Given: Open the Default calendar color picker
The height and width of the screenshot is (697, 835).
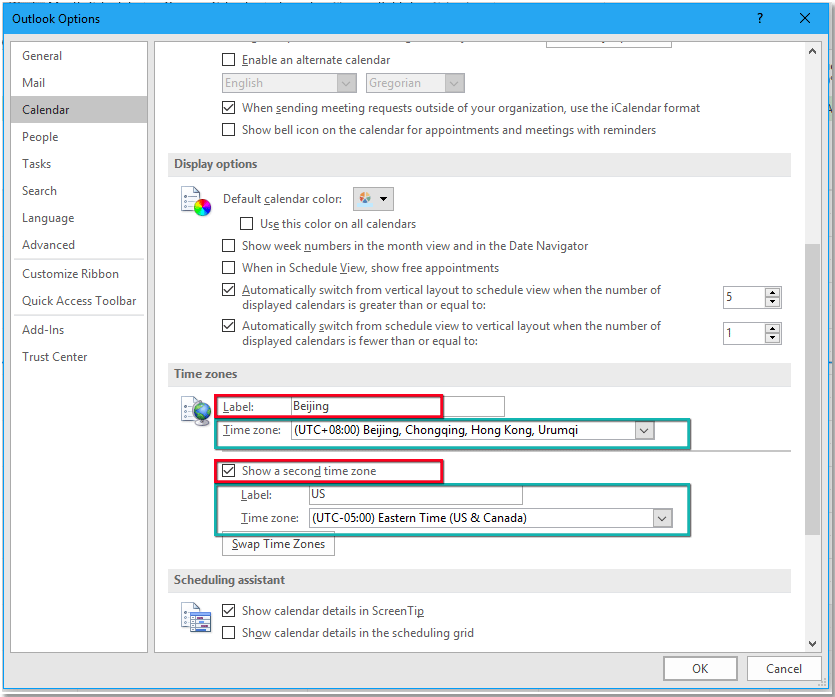Looking at the screenshot, I should [x=376, y=199].
